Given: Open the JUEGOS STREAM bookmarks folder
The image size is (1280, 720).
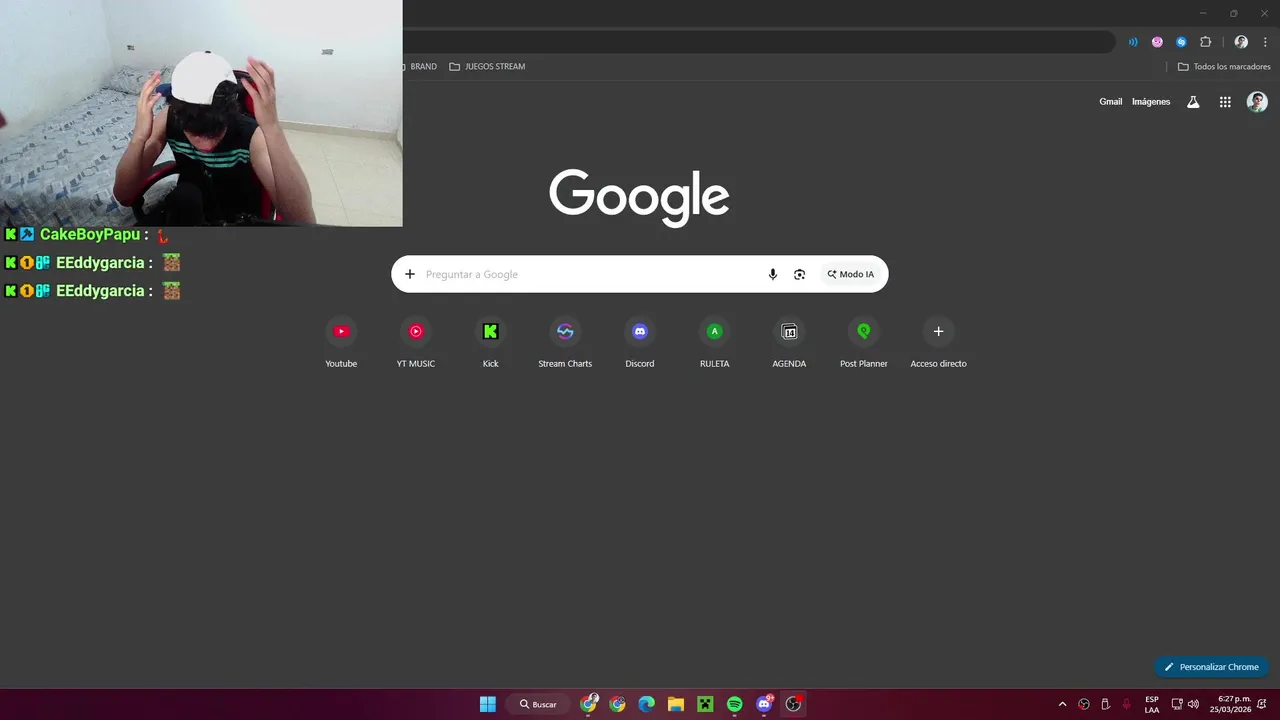Looking at the screenshot, I should coord(487,67).
